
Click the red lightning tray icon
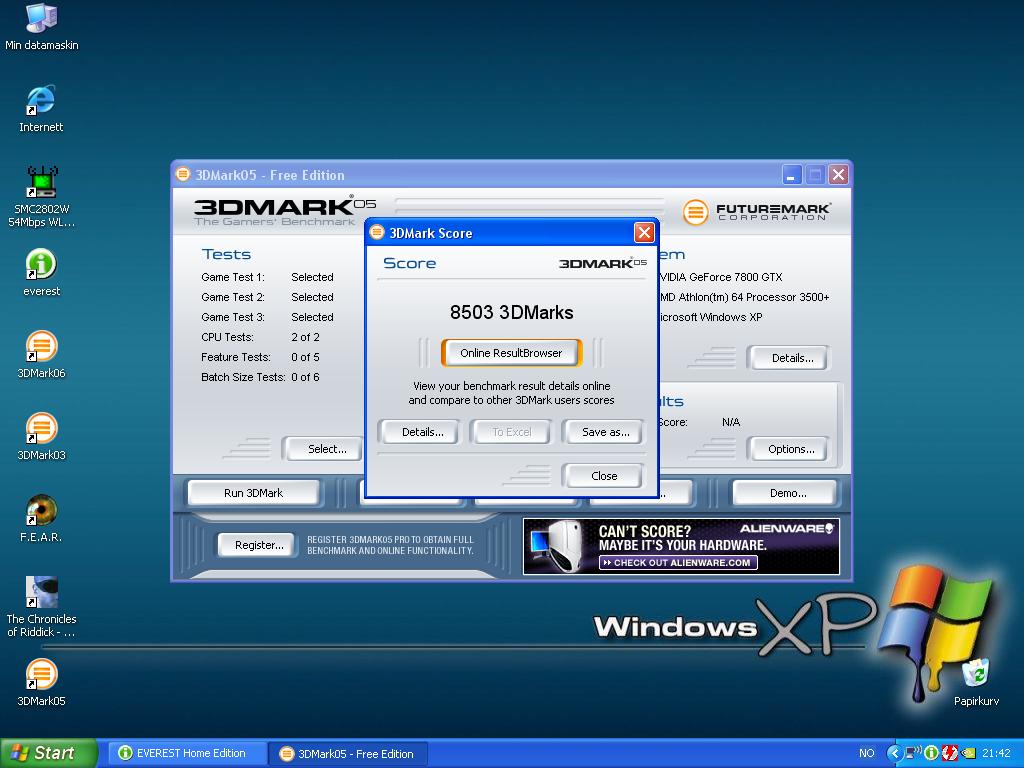coord(950,753)
